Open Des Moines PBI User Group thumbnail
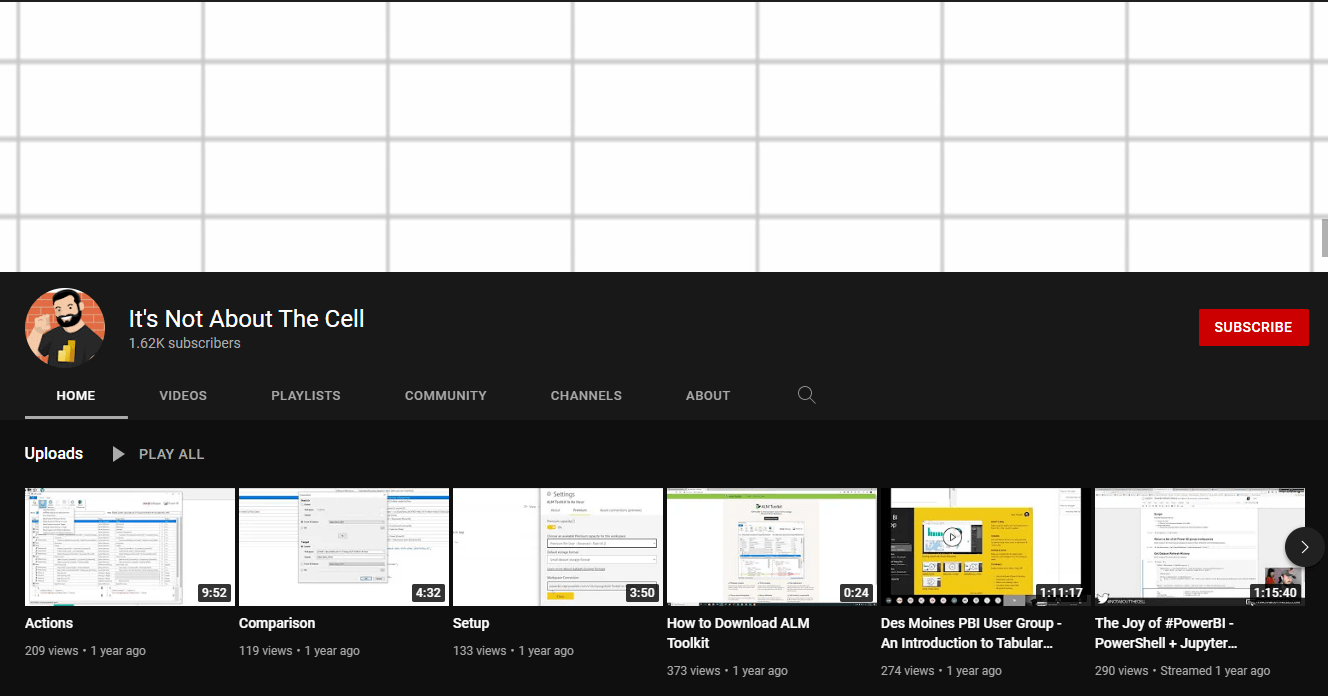This screenshot has width=1328, height=696. (986, 547)
